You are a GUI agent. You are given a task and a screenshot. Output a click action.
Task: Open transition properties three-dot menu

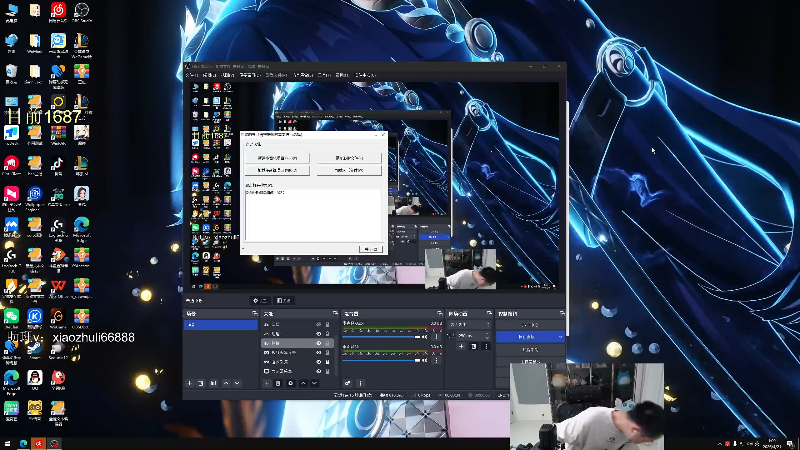[486, 346]
